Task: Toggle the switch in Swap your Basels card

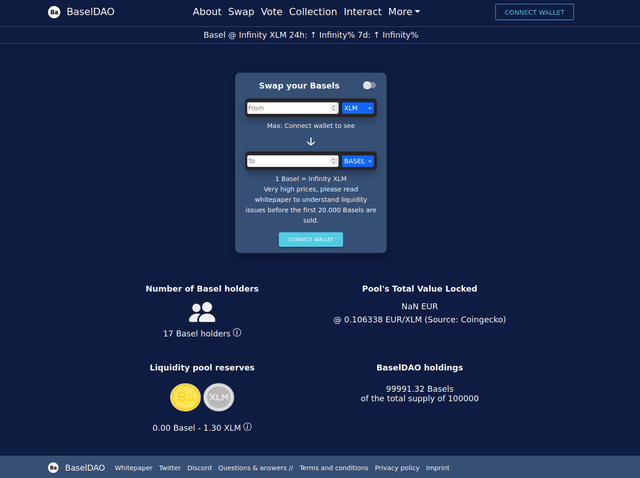Action: [369, 85]
